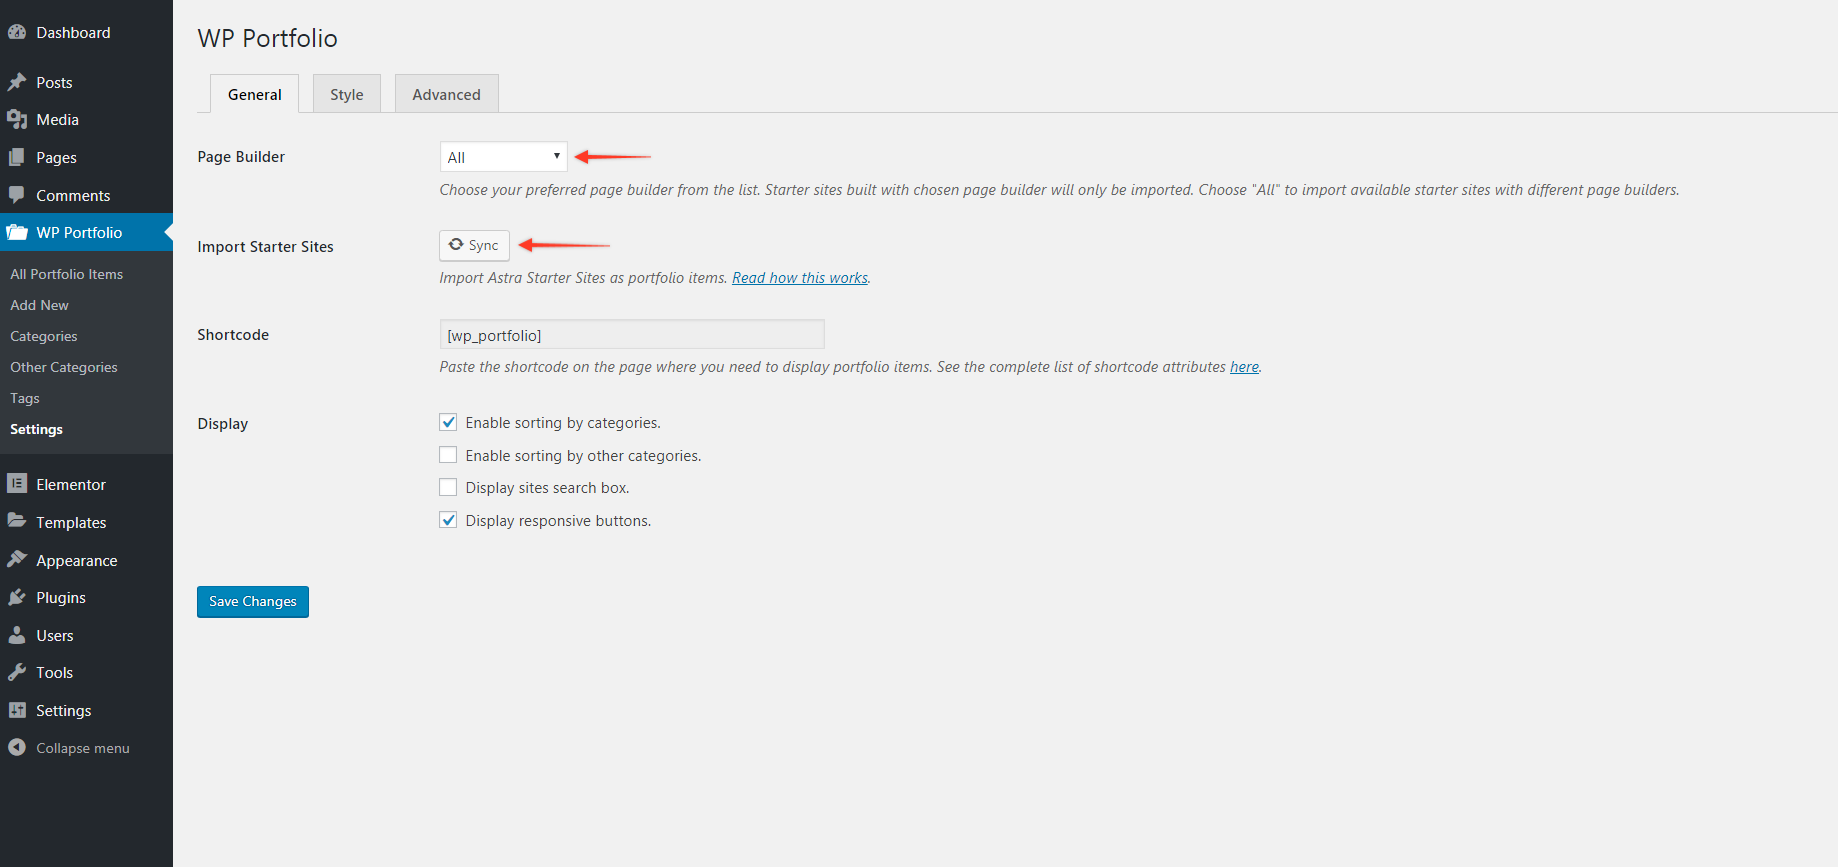This screenshot has width=1838, height=867.
Task: Enable Display sites search box checkbox
Action: click(448, 487)
